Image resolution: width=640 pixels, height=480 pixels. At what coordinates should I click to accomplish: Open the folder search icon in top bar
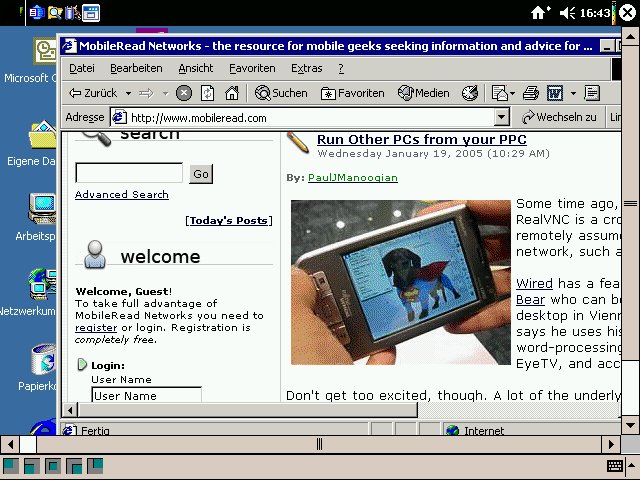[55, 13]
